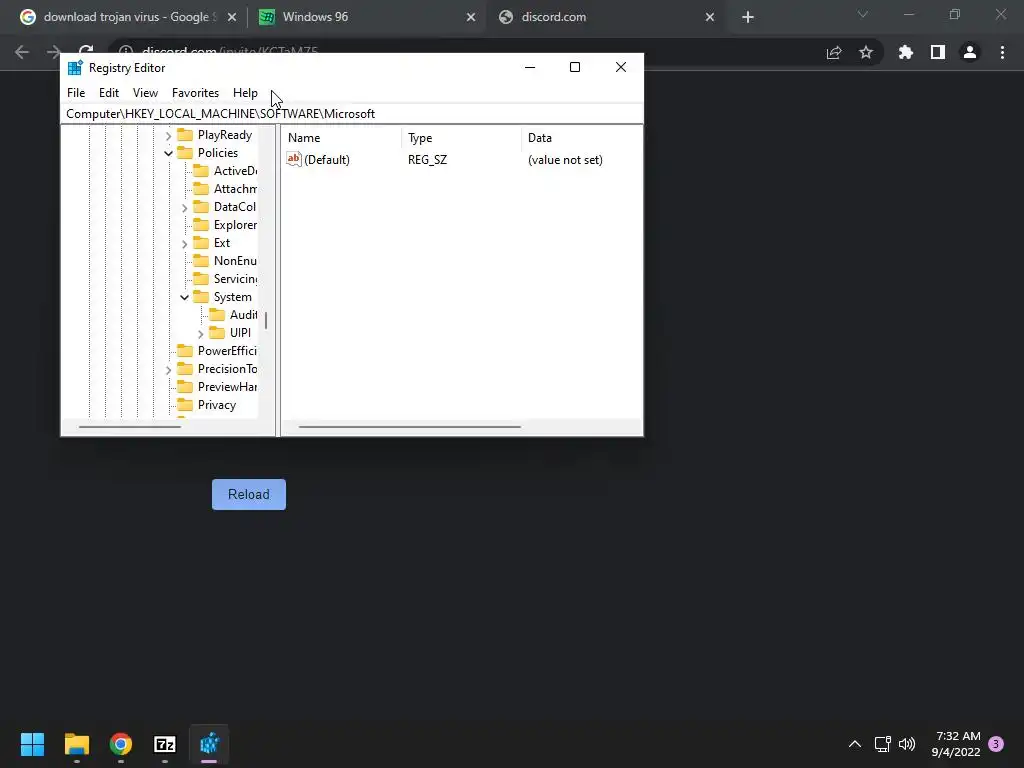Screen dimensions: 1024x768
Task: Bookmark this page with the star icon
Action: point(866,52)
